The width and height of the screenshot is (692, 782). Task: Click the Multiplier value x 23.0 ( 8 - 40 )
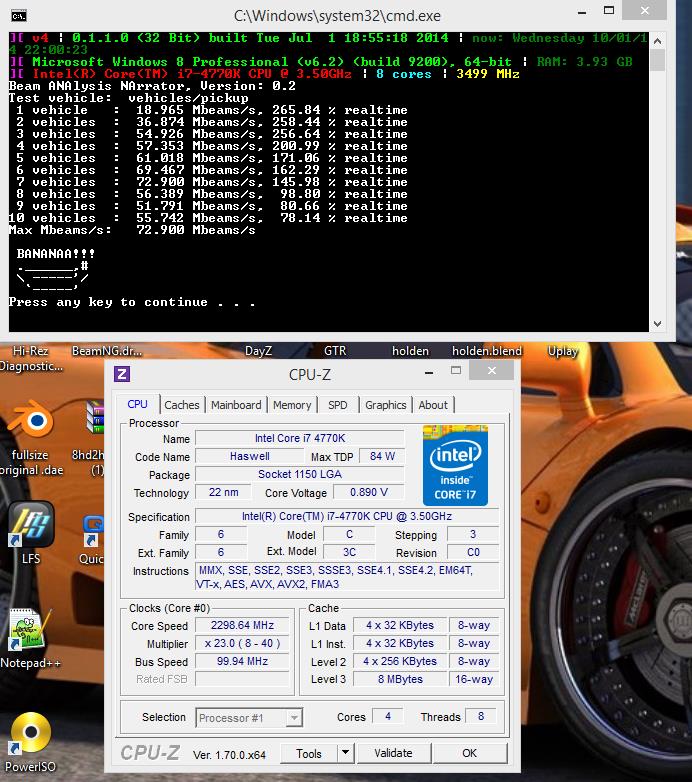(x=242, y=643)
